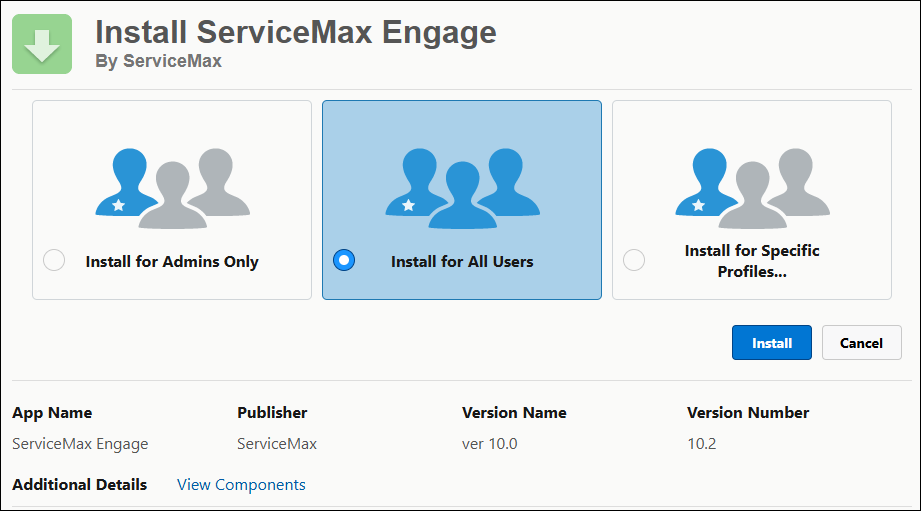Click the Install for Specific Profiles label
Viewport: 921px width, 511px height.
[752, 261]
